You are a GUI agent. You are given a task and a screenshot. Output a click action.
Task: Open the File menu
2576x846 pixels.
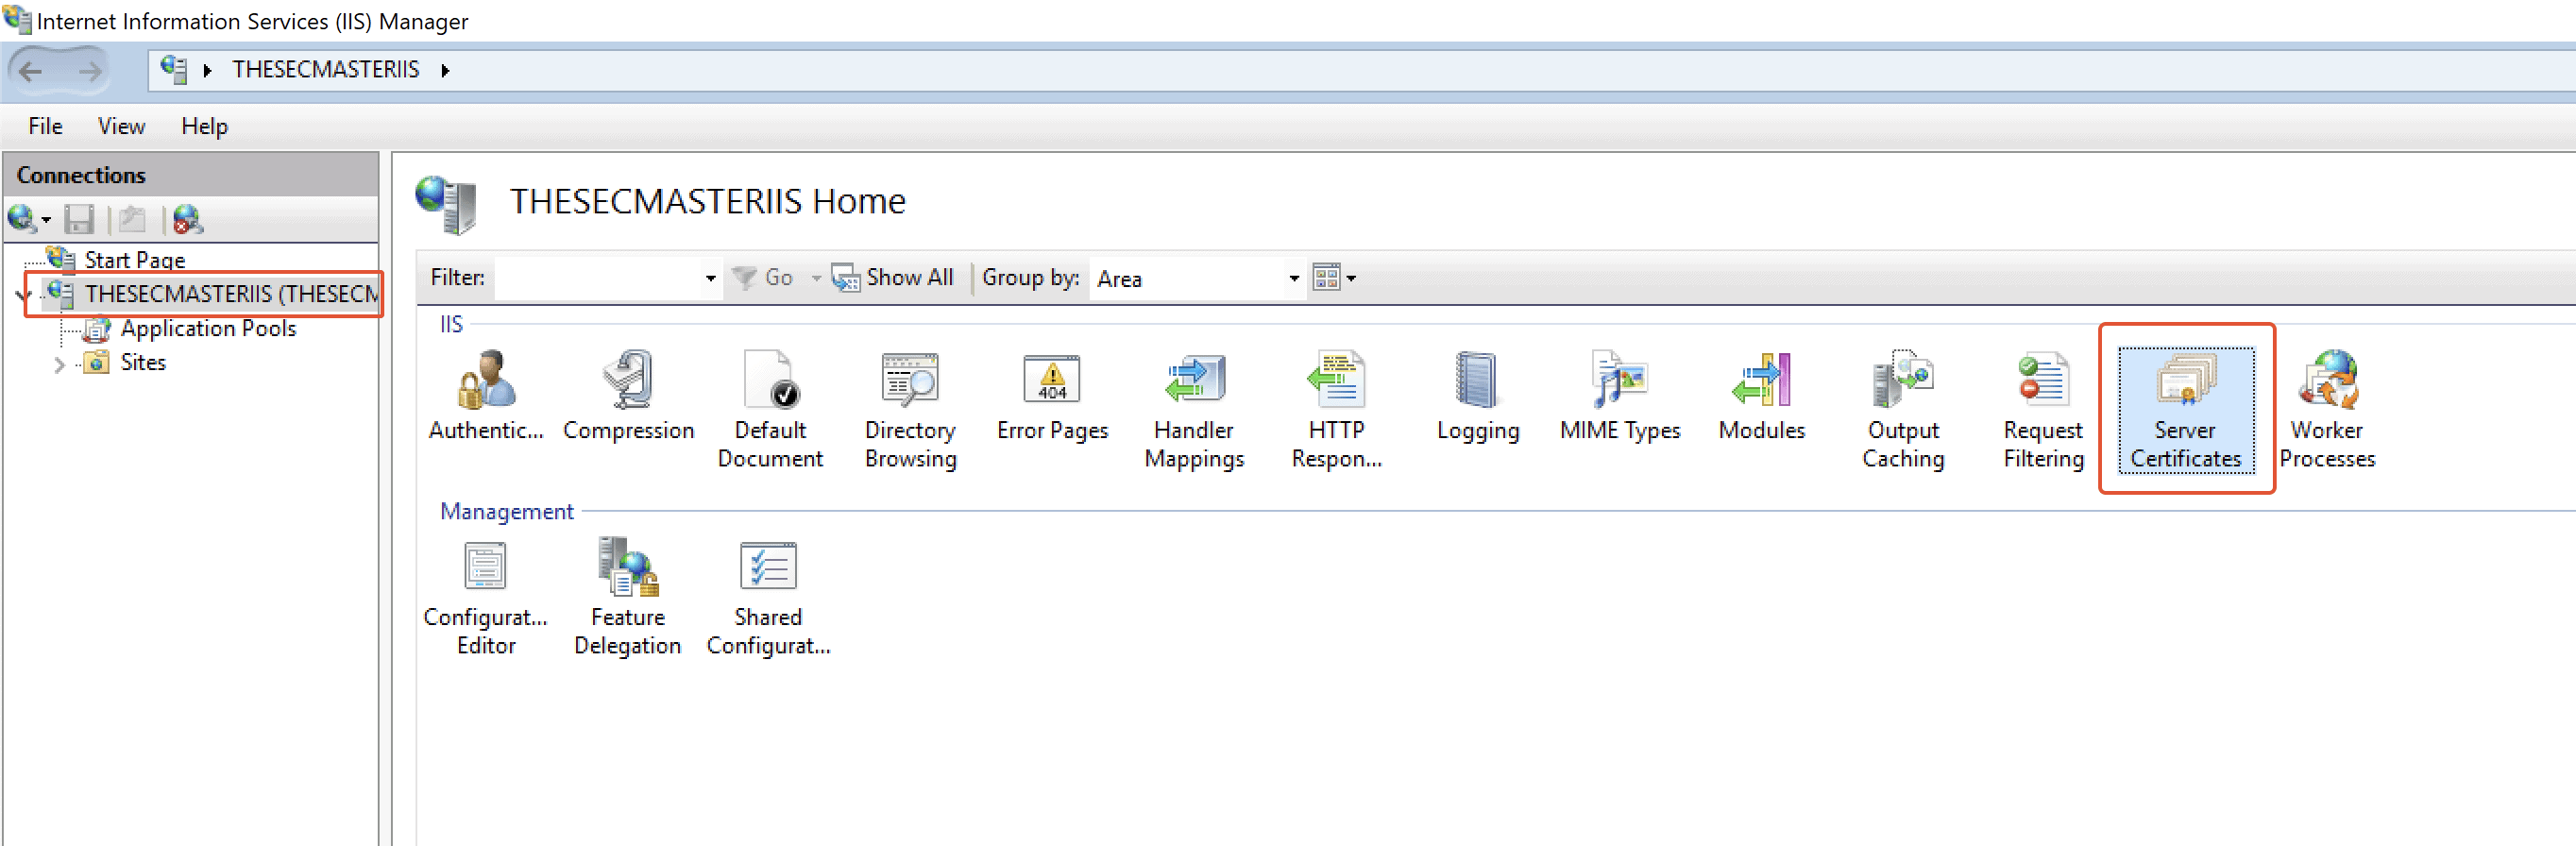point(45,126)
